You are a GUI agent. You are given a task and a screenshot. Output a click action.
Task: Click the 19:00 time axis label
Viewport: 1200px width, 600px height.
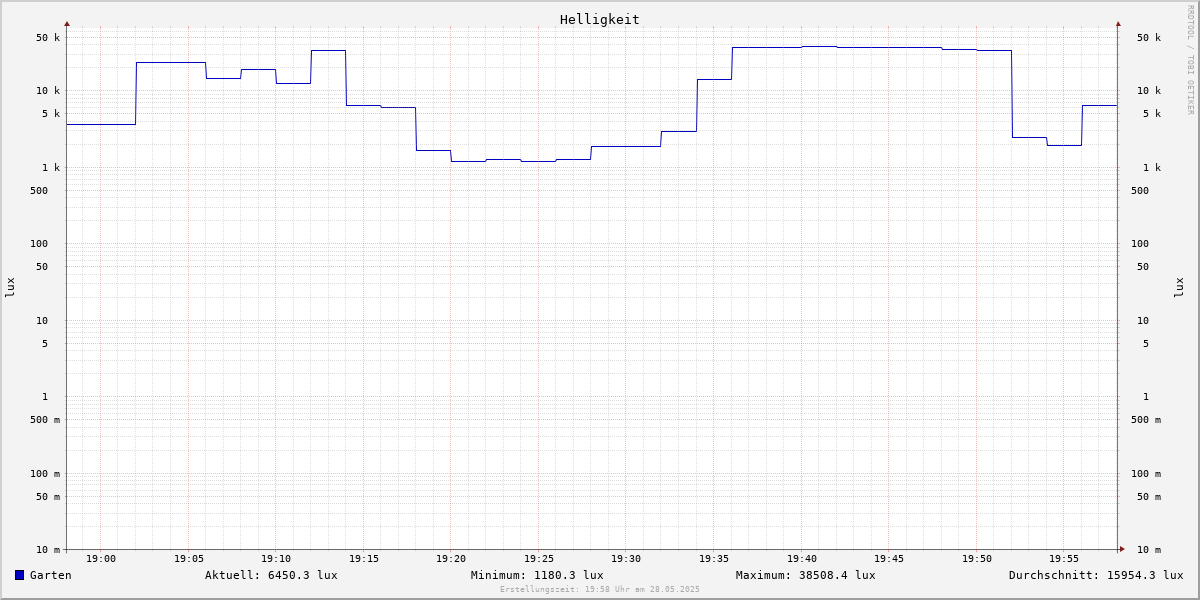(x=101, y=559)
